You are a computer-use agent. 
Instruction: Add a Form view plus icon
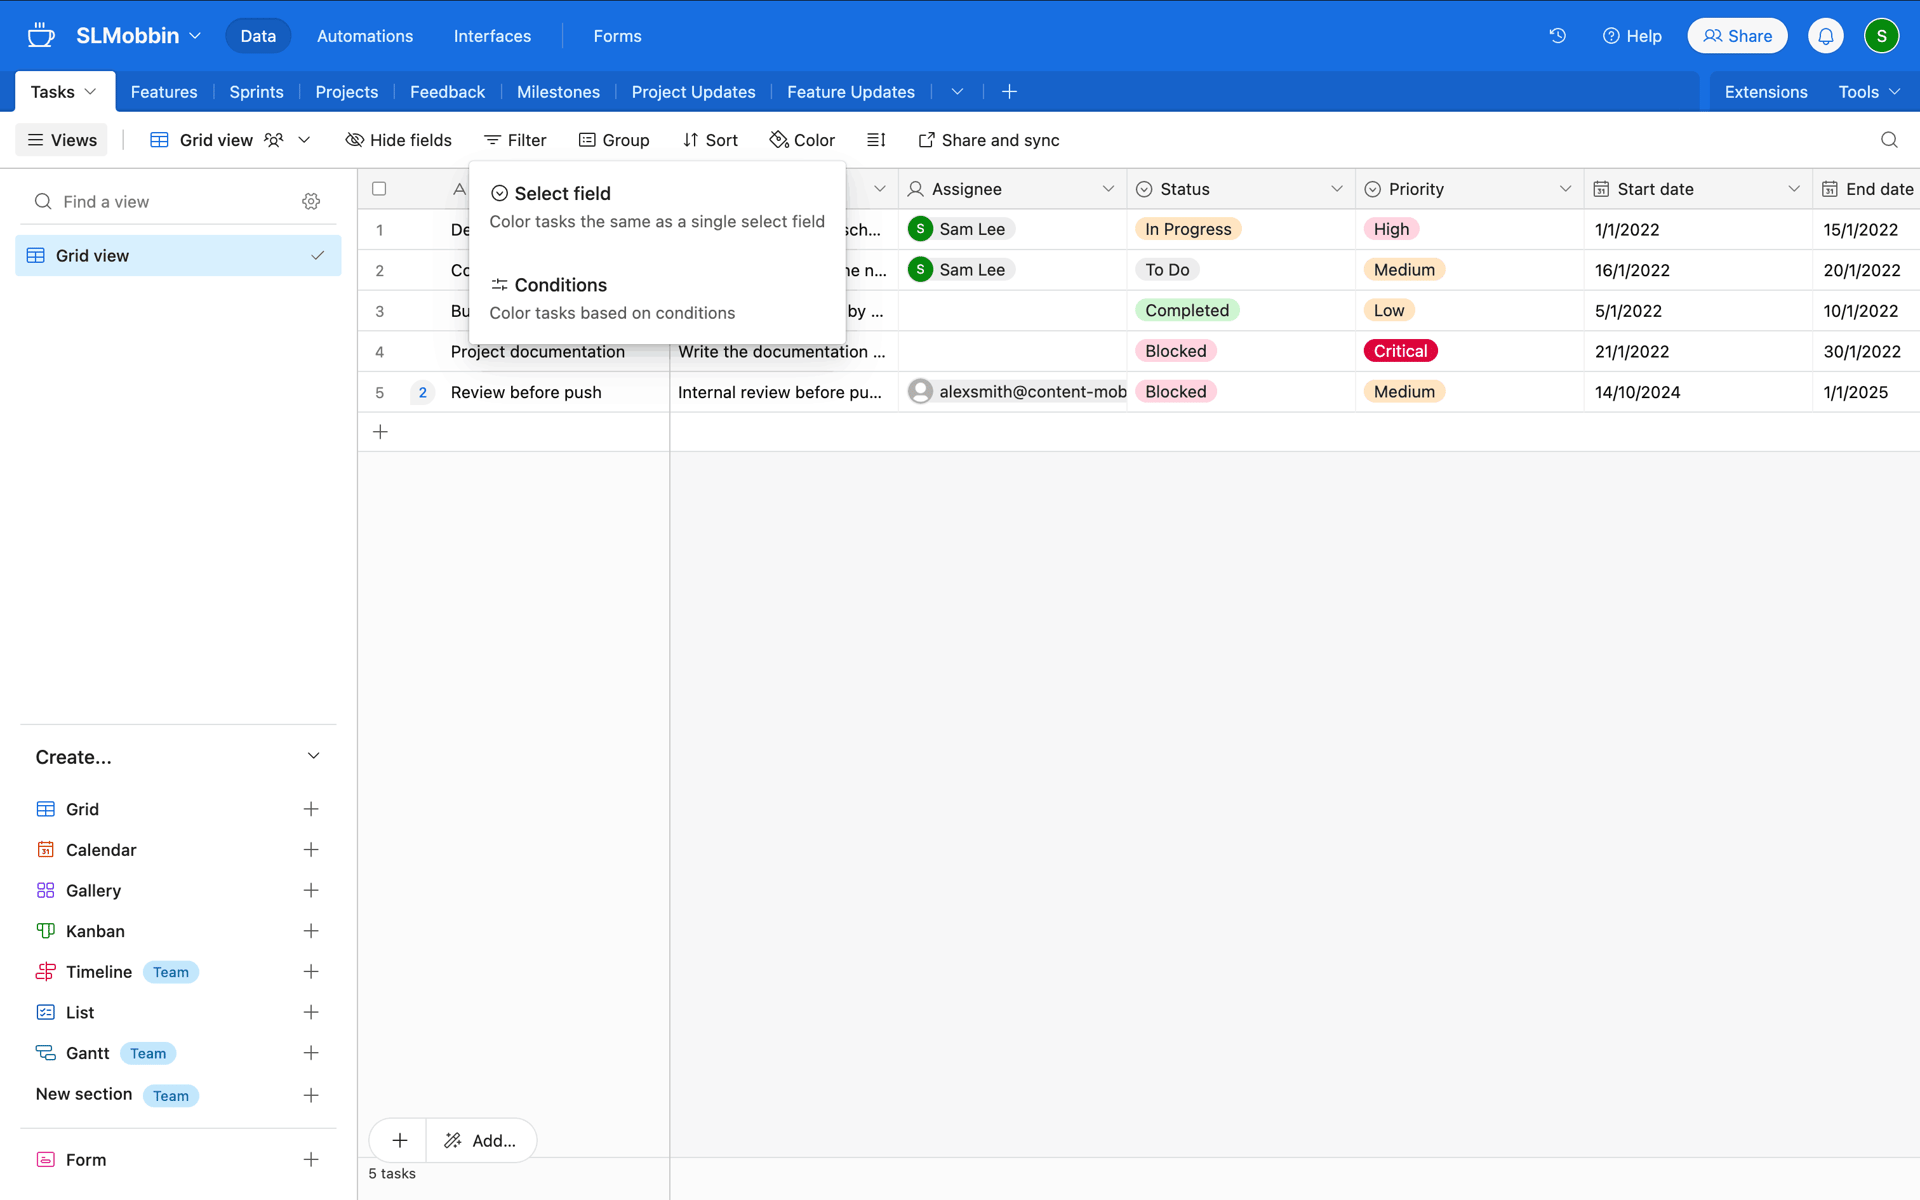click(311, 1160)
